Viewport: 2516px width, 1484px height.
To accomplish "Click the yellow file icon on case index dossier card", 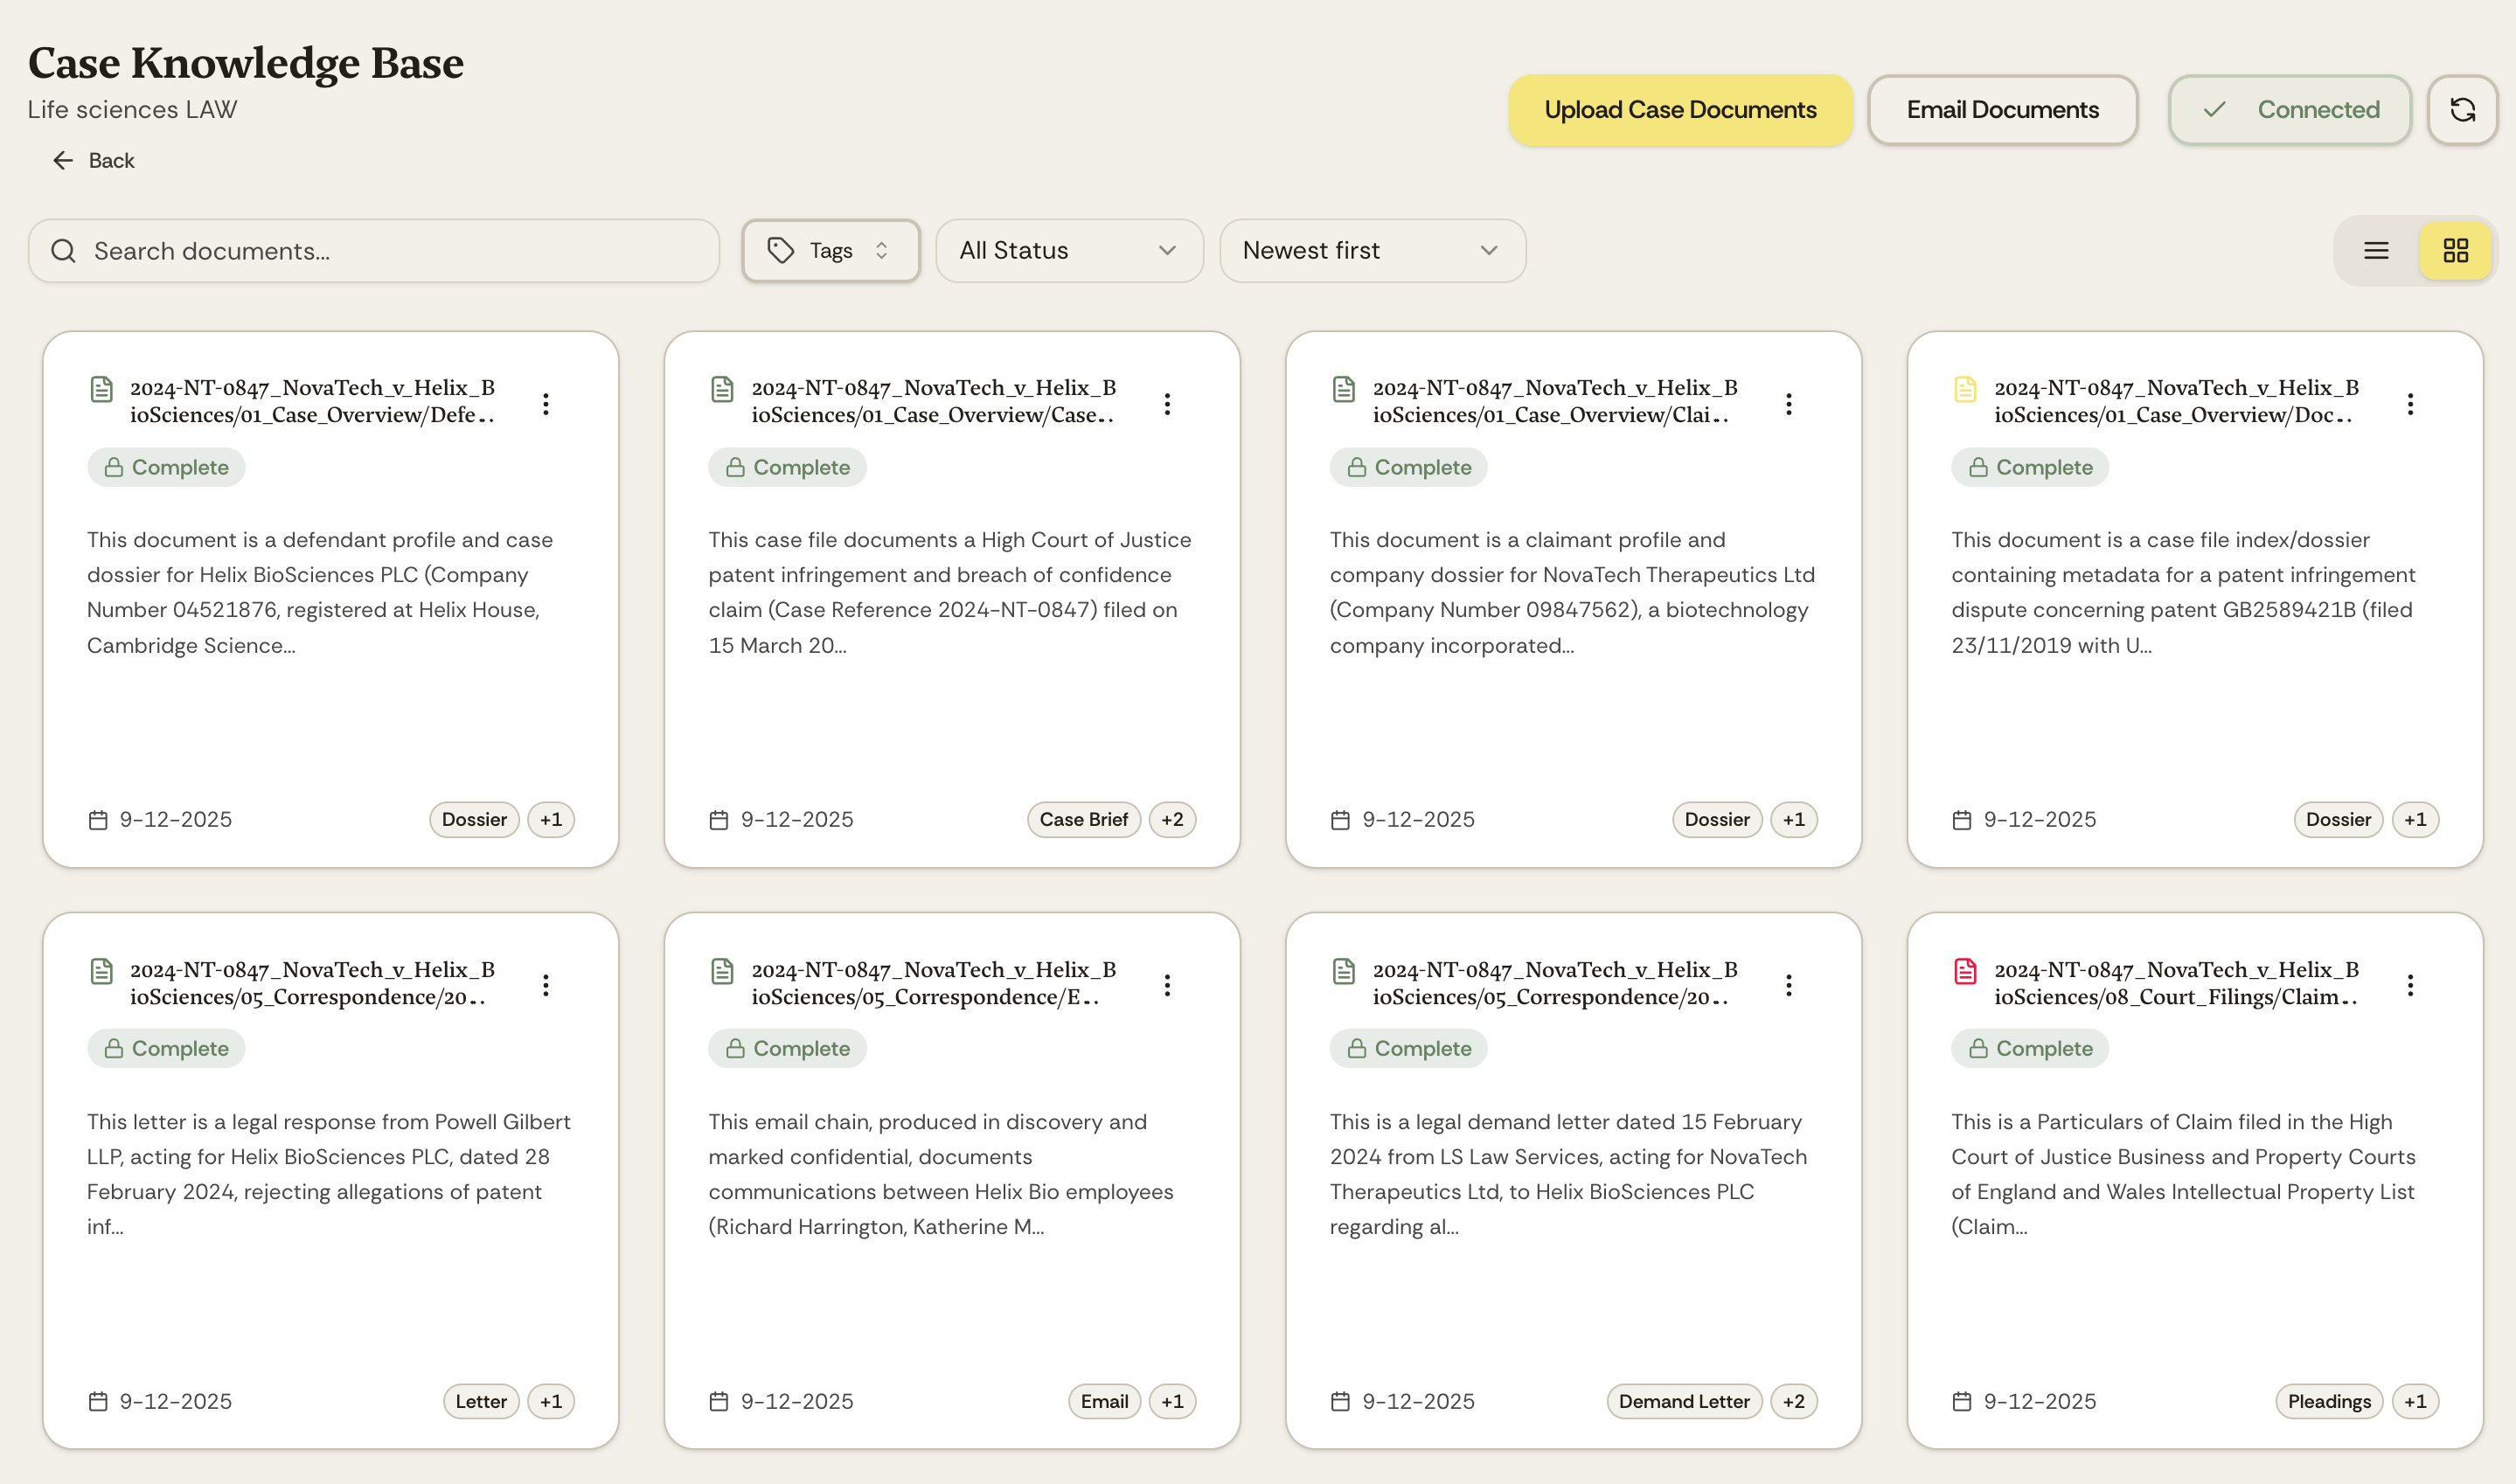I will point(1964,389).
